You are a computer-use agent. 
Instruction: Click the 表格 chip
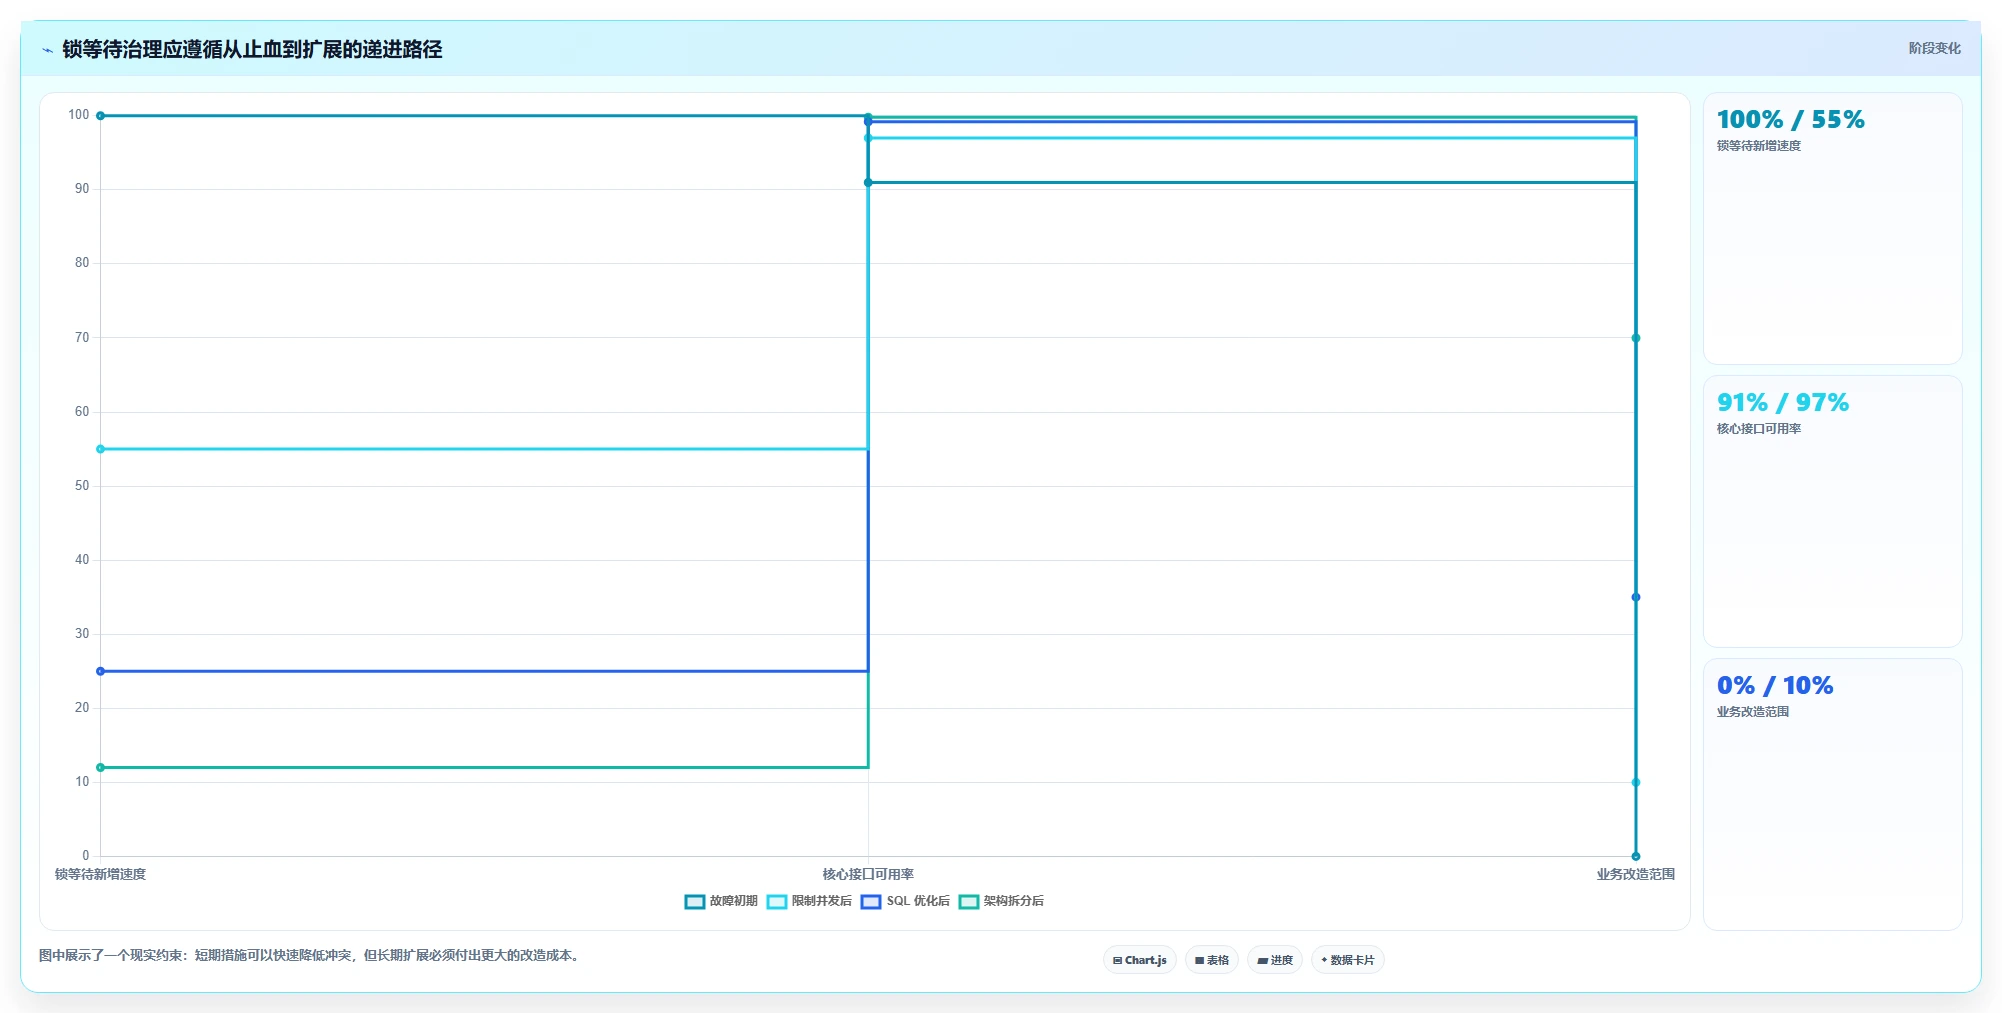coord(1212,960)
